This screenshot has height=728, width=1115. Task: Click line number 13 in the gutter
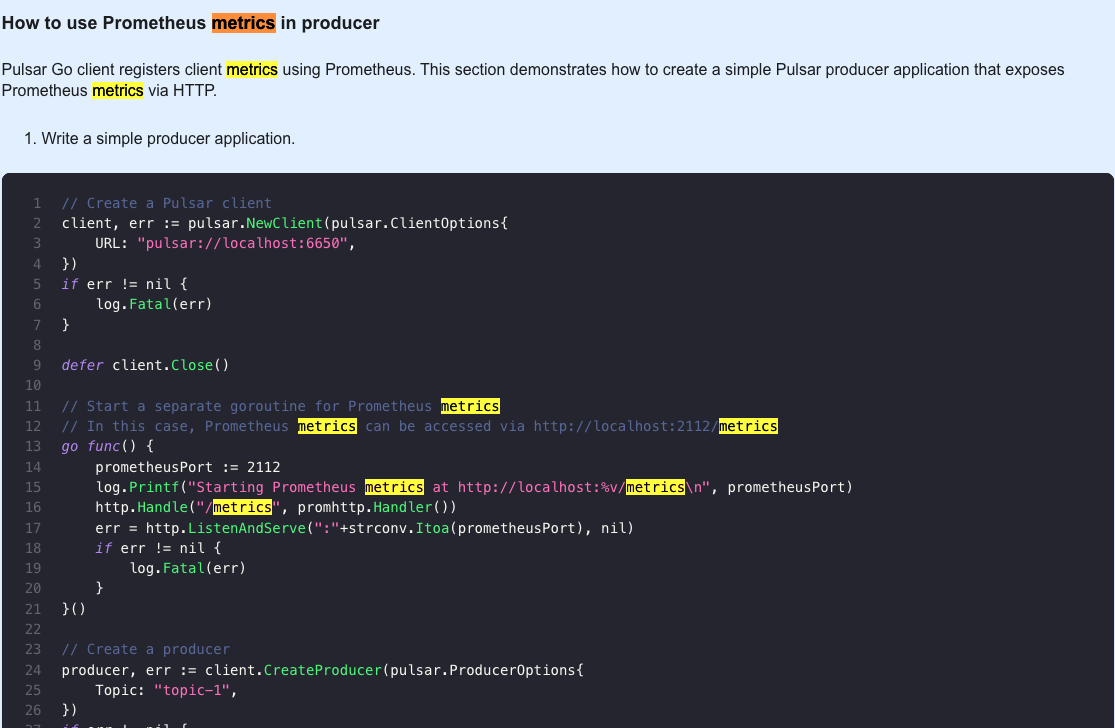(x=33, y=446)
